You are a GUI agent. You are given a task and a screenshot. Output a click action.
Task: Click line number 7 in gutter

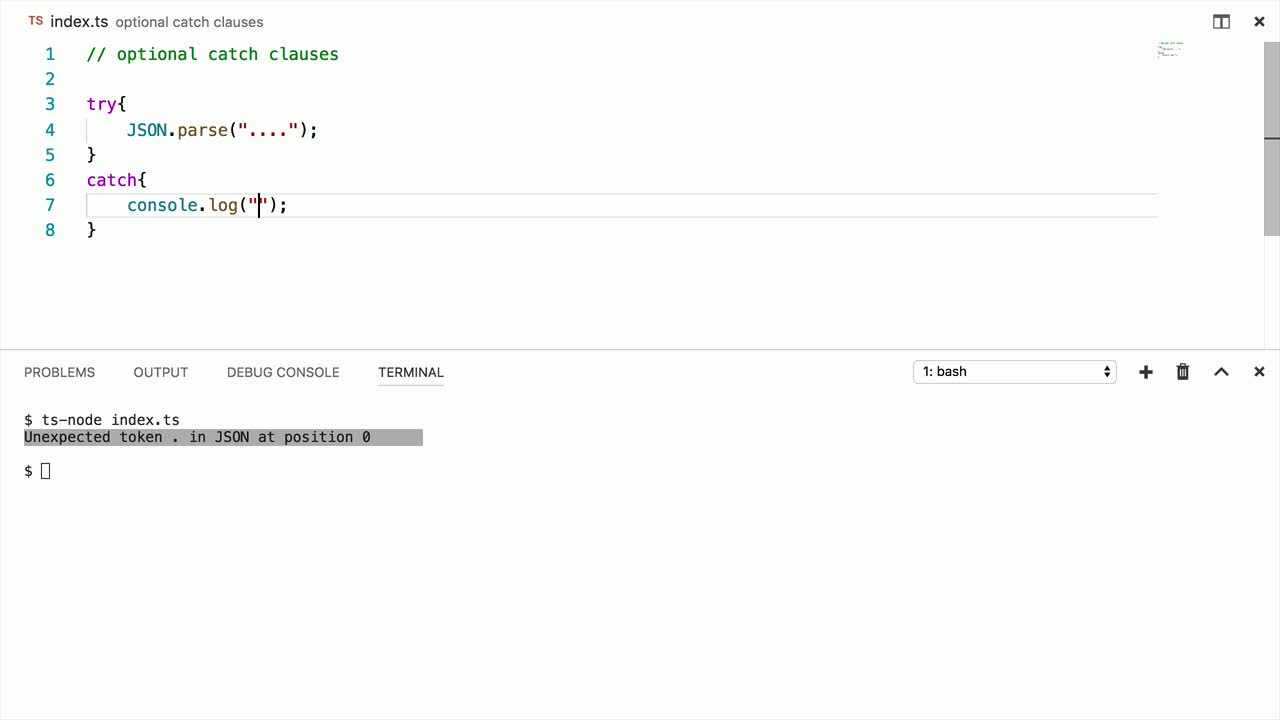point(50,205)
